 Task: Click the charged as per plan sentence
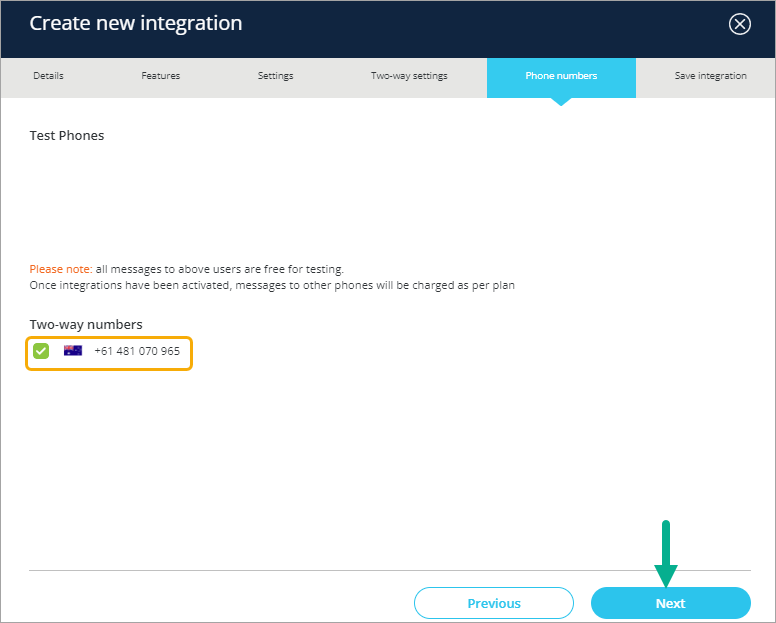272,285
